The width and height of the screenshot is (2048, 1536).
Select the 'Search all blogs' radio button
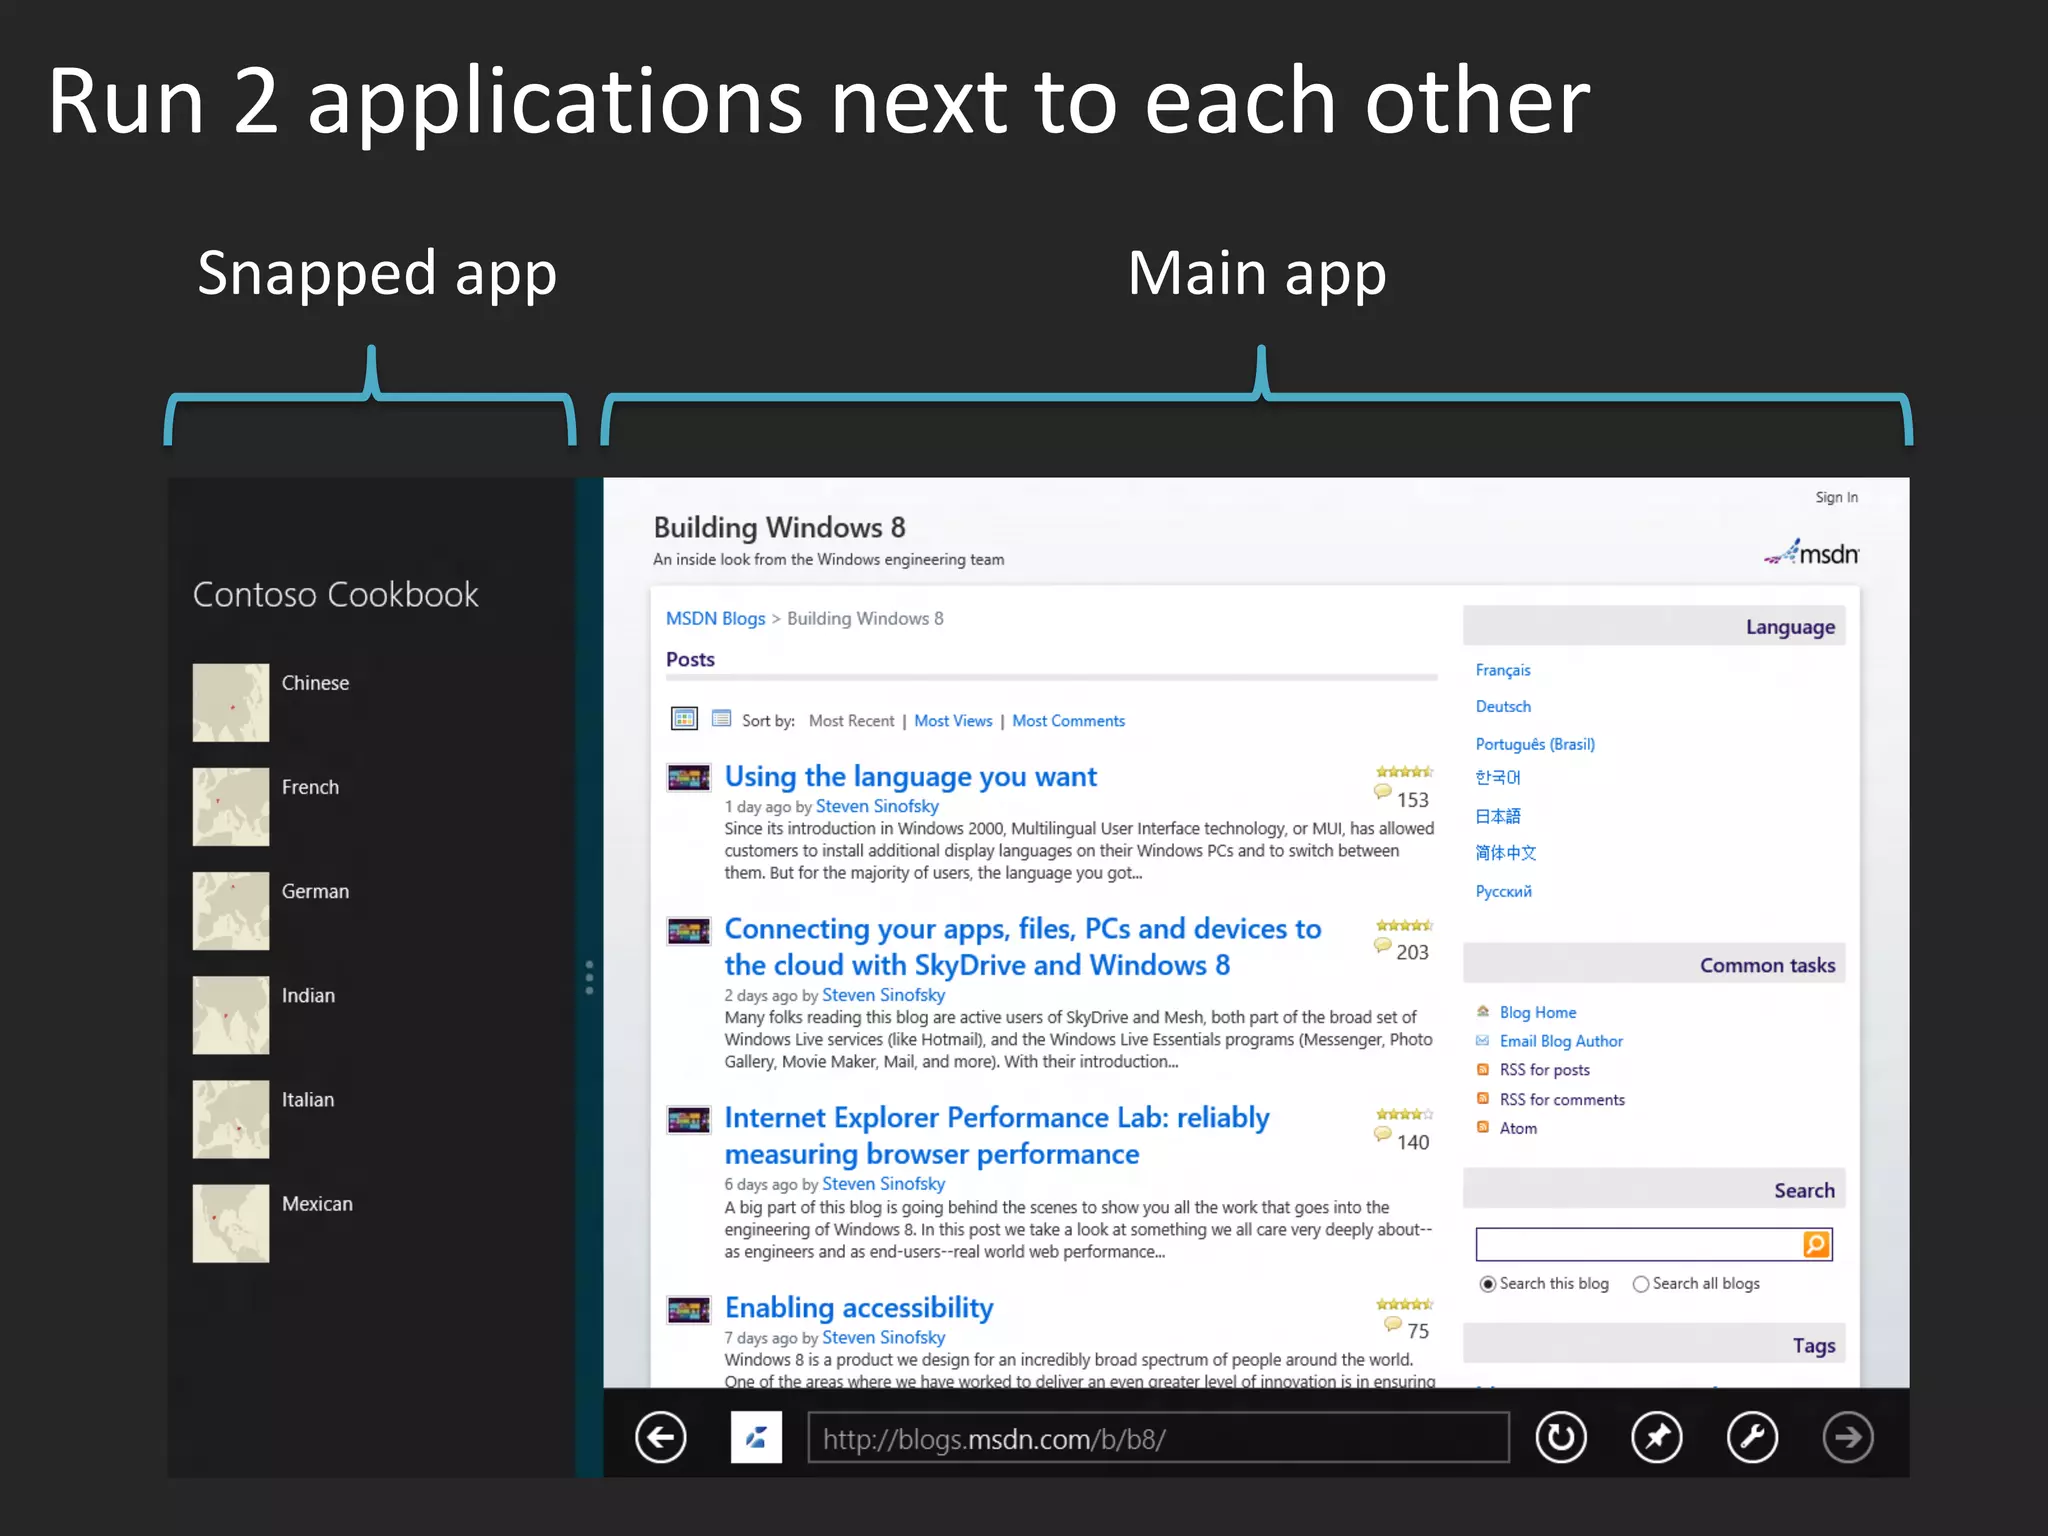click(x=1641, y=1284)
